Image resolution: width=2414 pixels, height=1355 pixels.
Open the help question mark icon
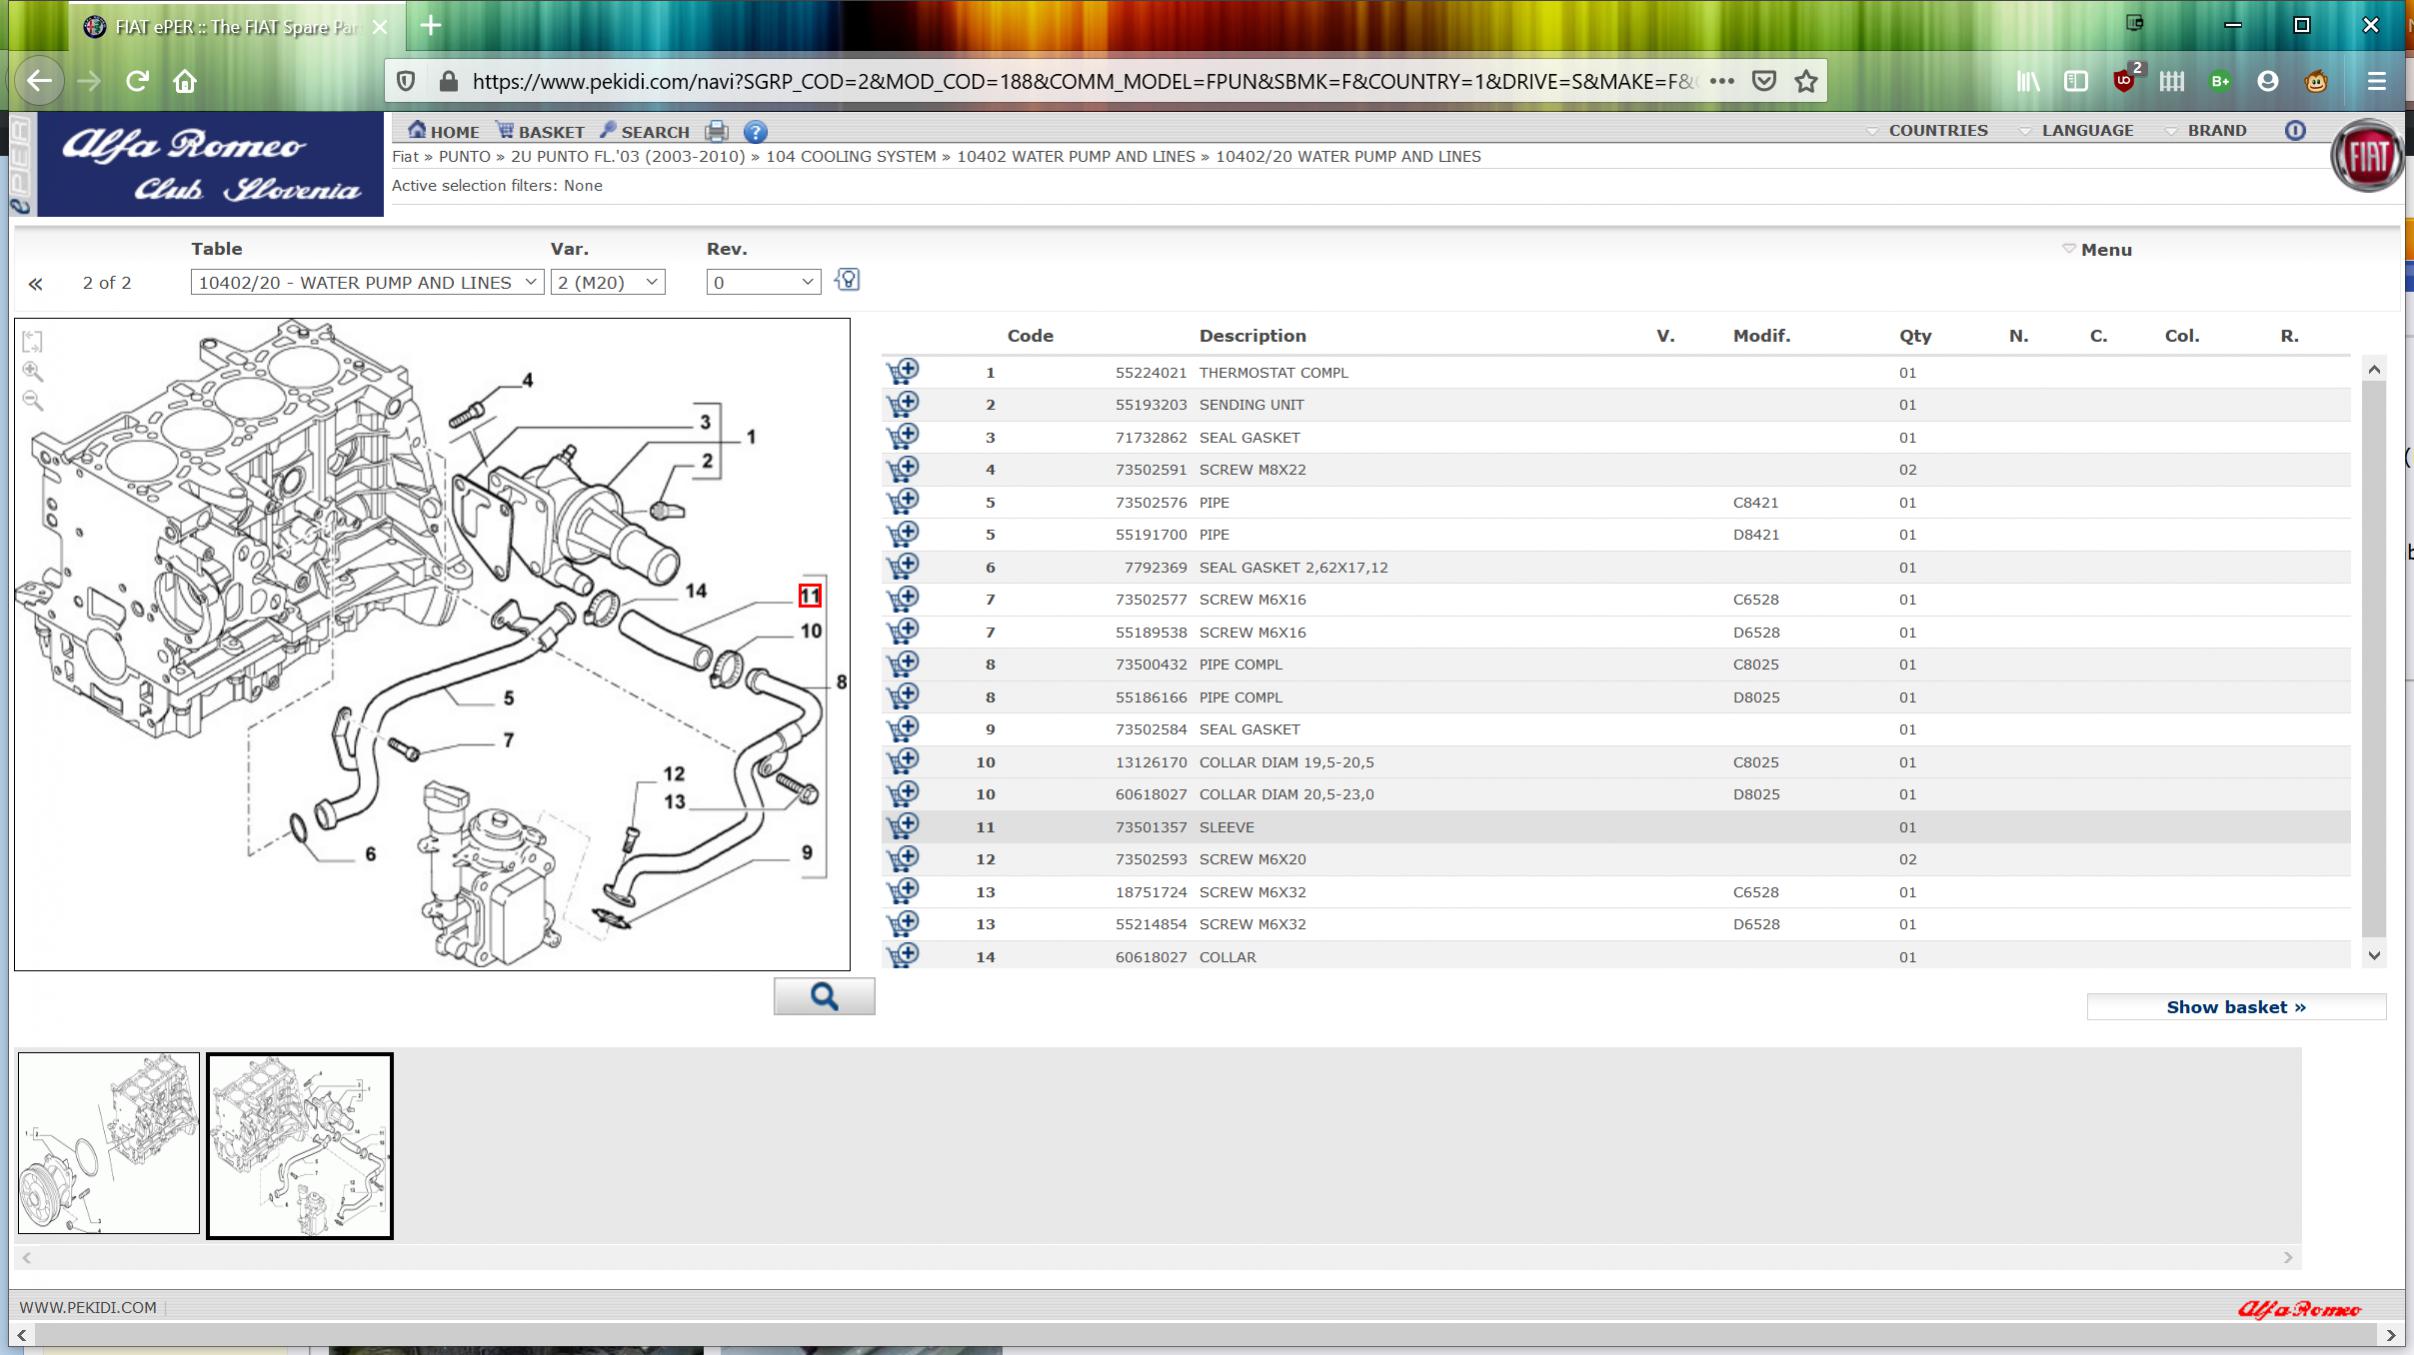click(756, 131)
